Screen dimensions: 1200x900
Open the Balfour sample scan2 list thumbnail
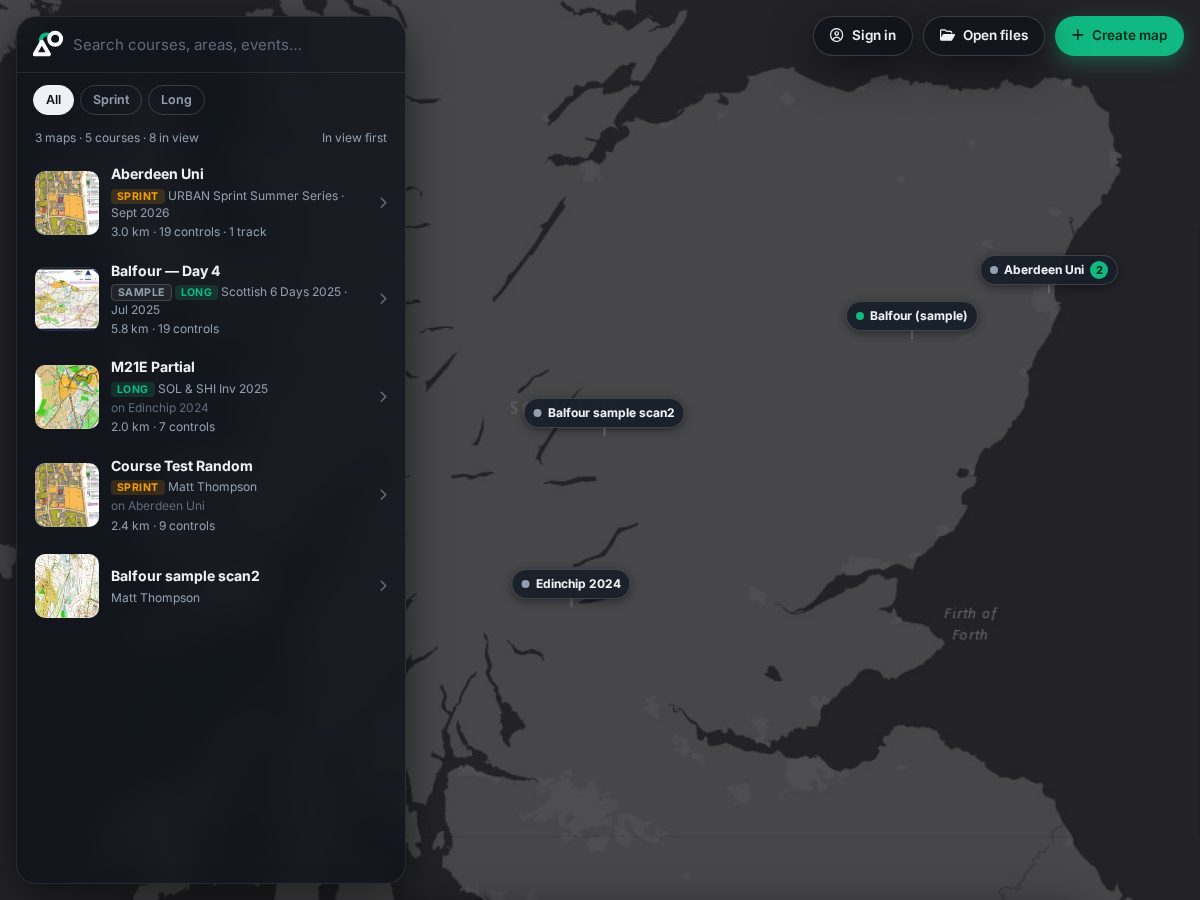coord(67,586)
